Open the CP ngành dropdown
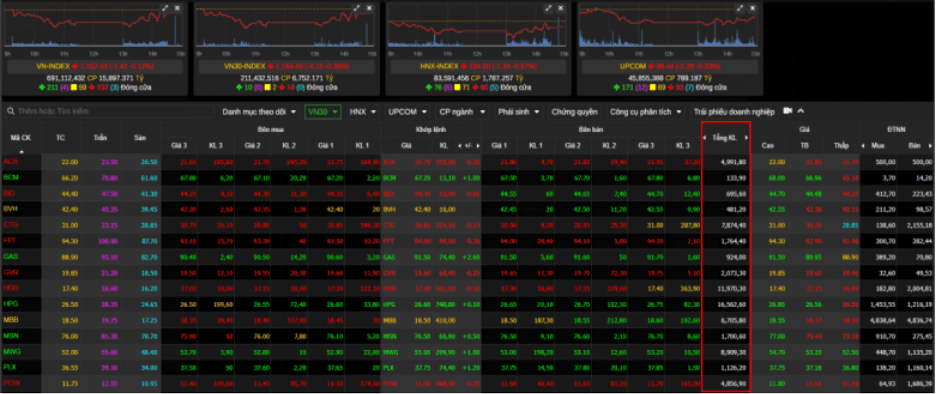 coord(461,112)
